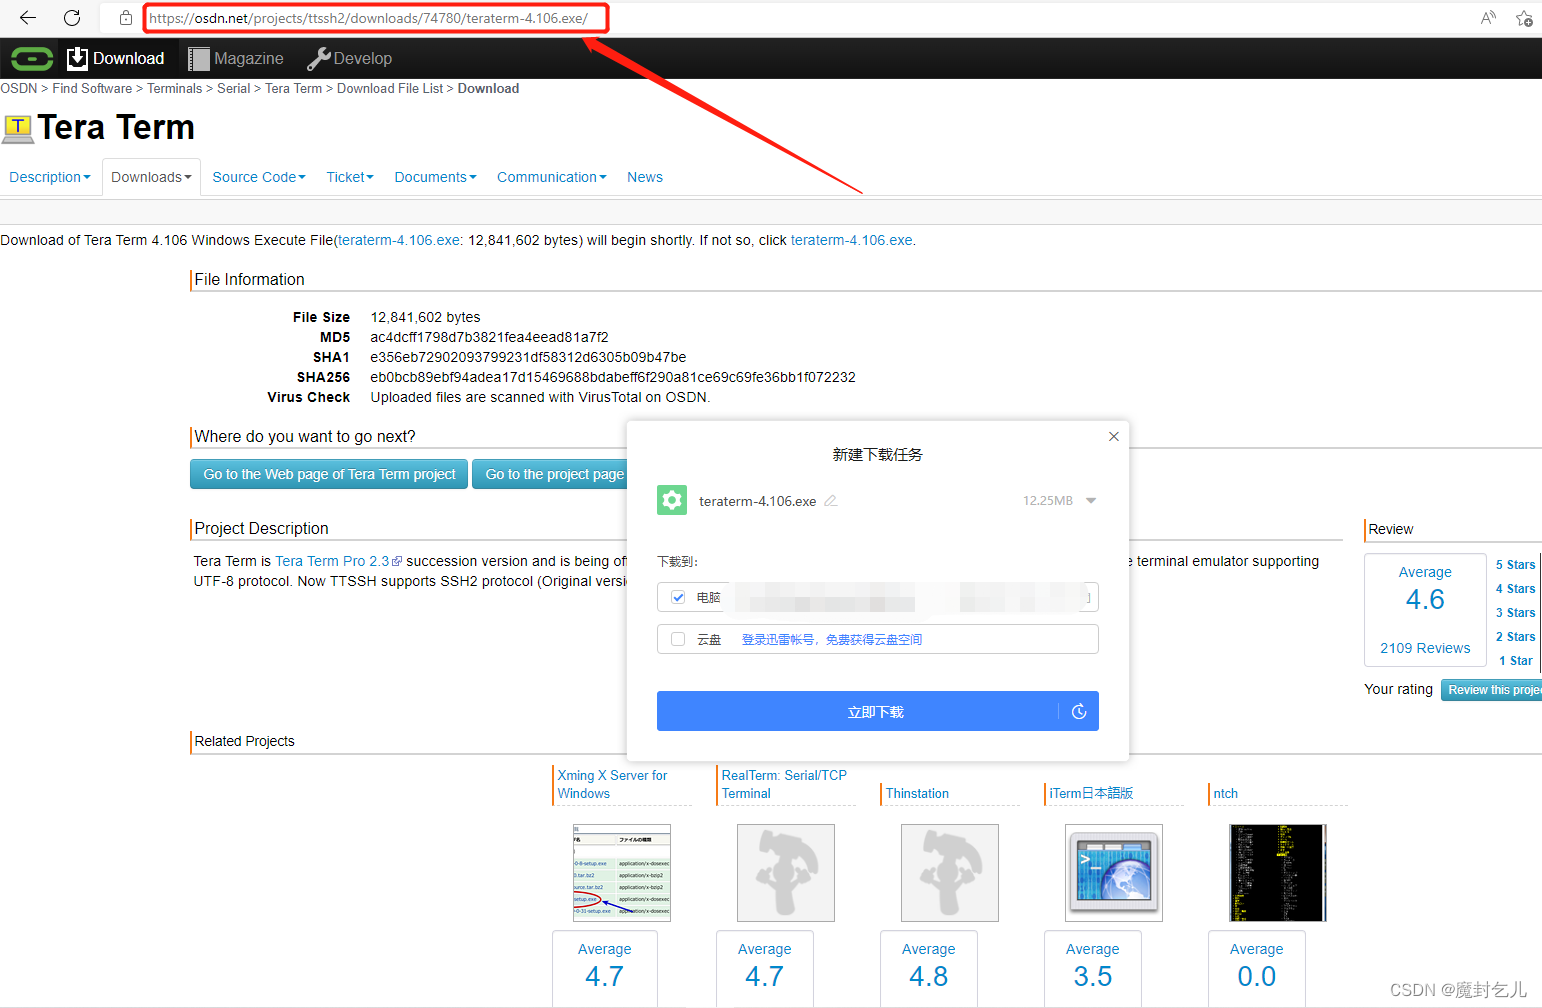Open the Ticket dropdown menu
The image size is (1542, 1008).
[350, 177]
